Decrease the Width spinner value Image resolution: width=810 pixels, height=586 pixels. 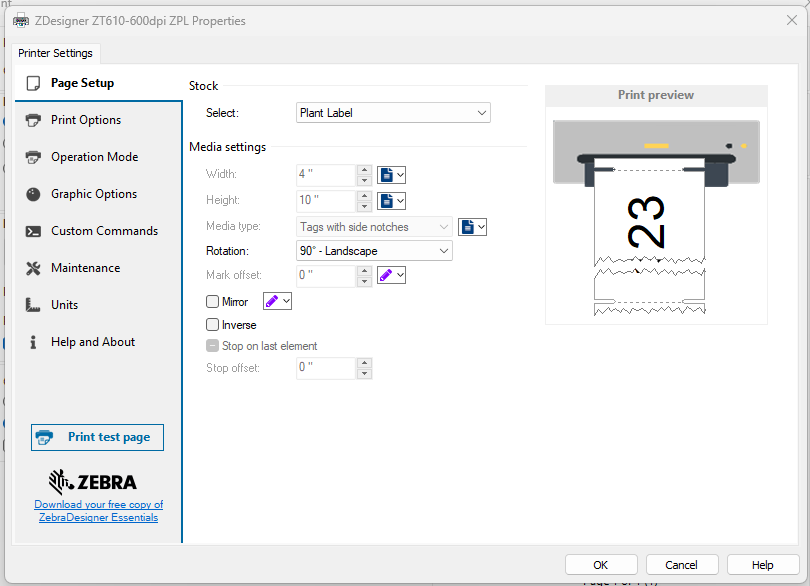coord(365,180)
